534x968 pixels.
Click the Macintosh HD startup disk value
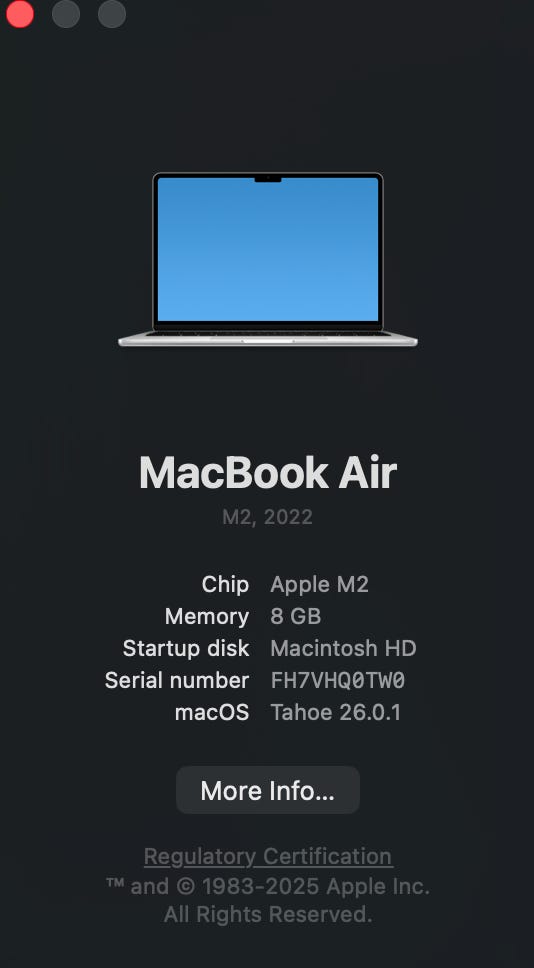tap(343, 648)
